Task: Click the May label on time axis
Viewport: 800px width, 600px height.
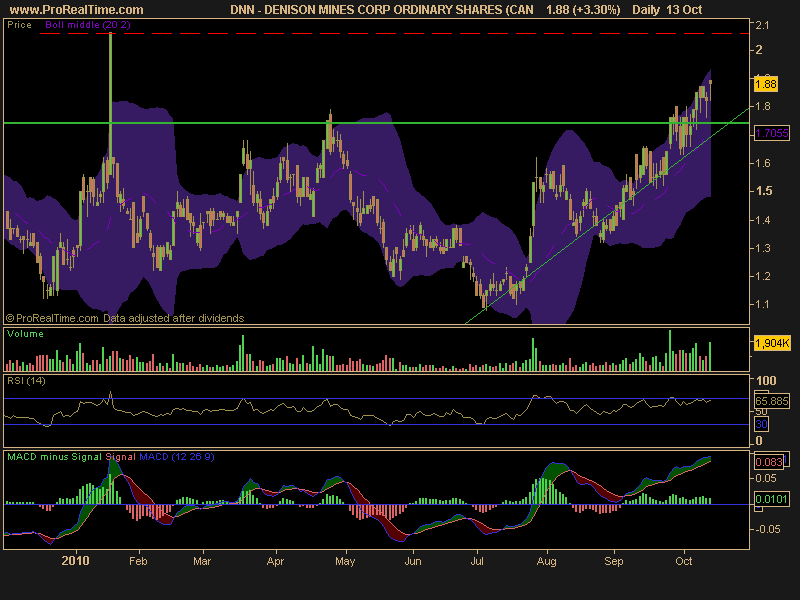Action: [x=345, y=561]
